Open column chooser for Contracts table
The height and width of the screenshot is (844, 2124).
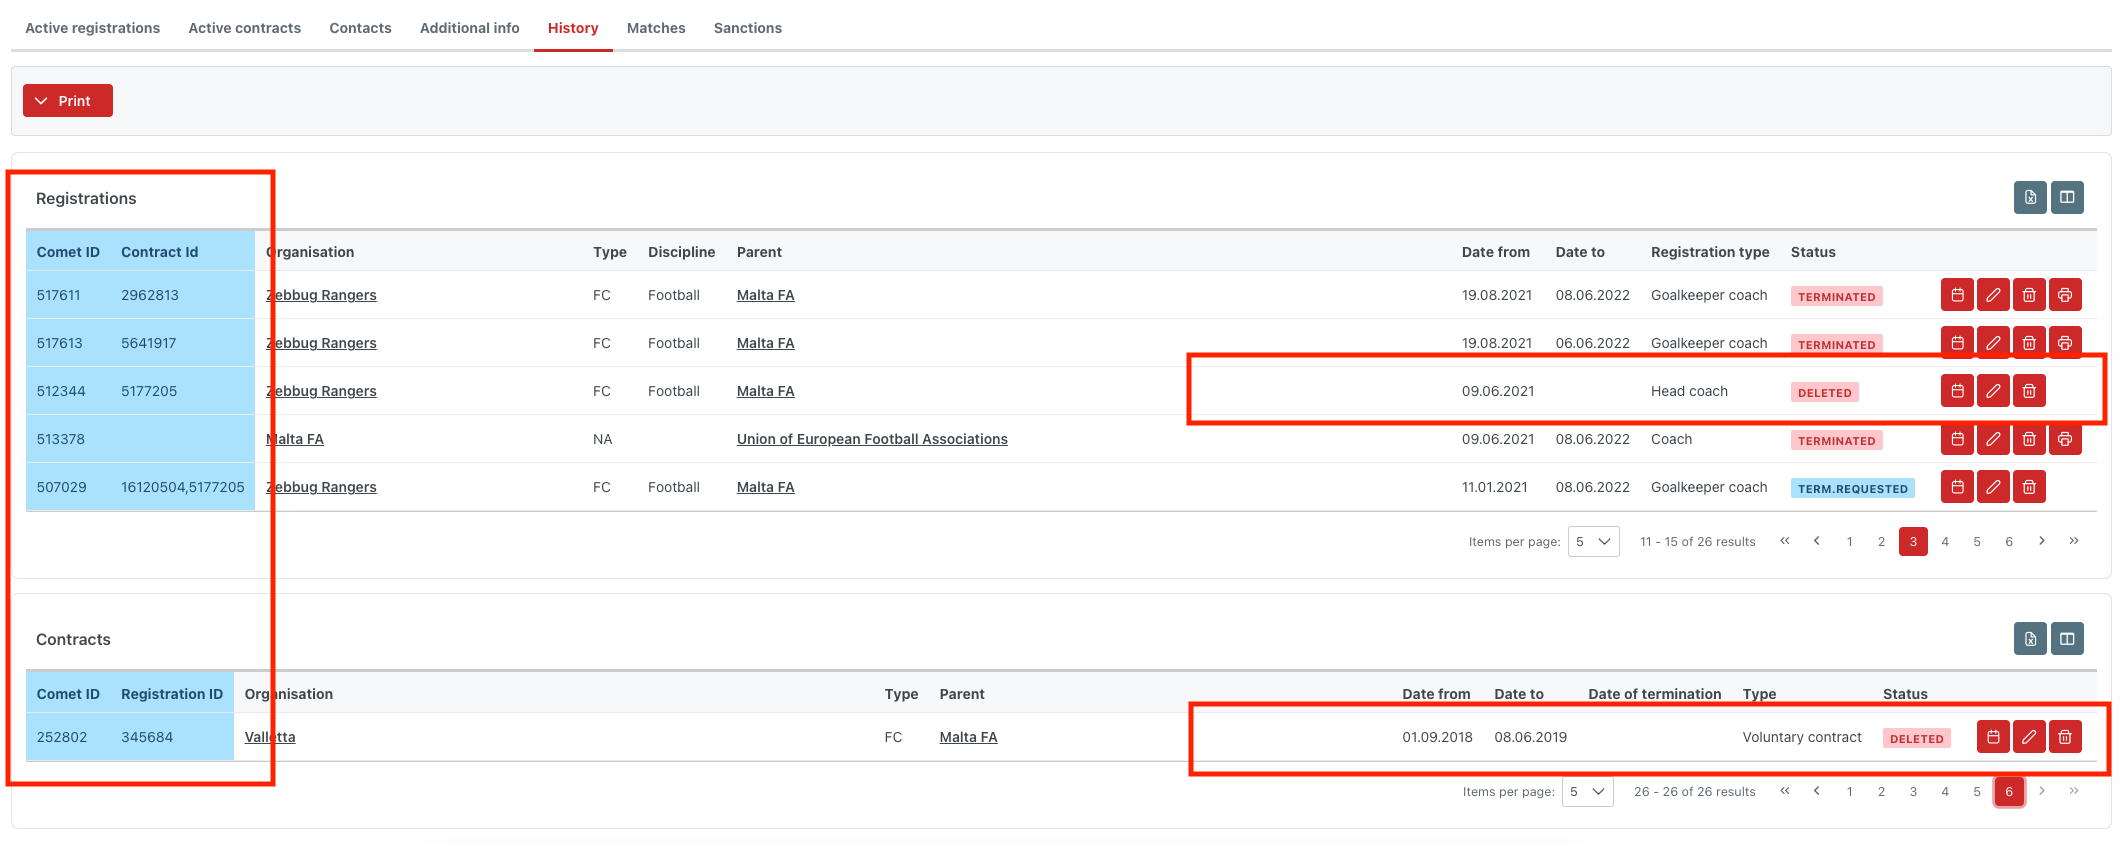pos(2066,638)
